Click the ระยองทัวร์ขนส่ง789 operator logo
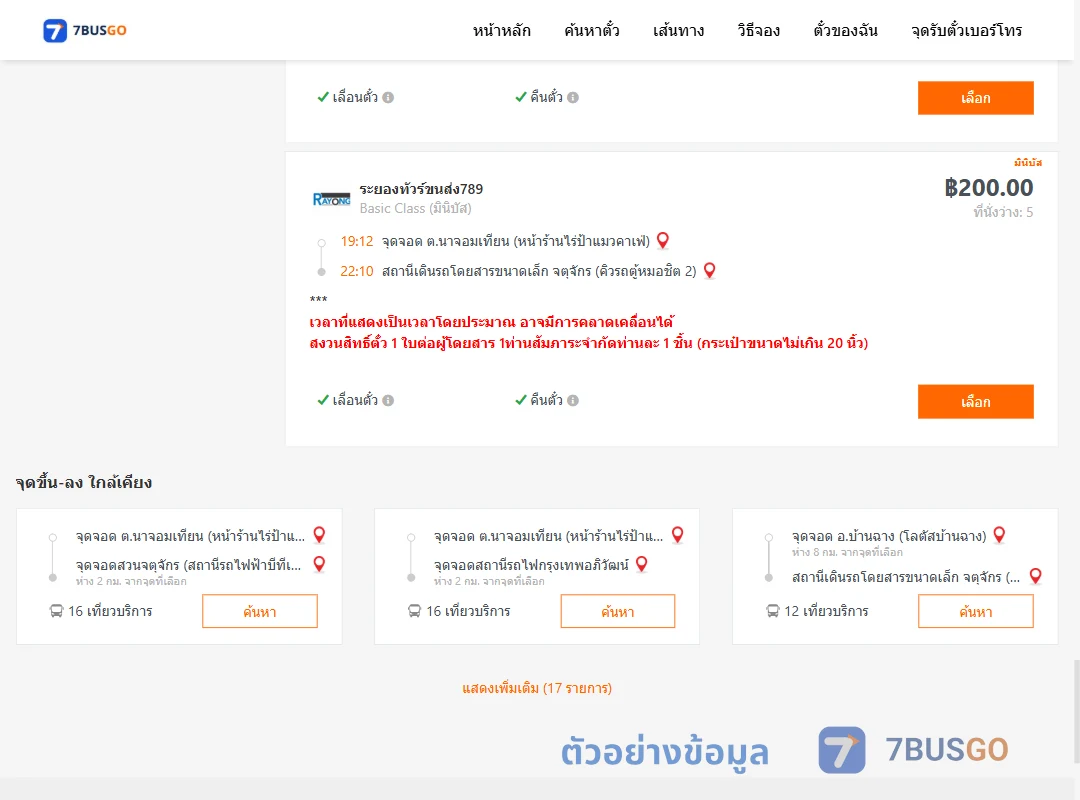This screenshot has width=1080, height=800. 331,199
